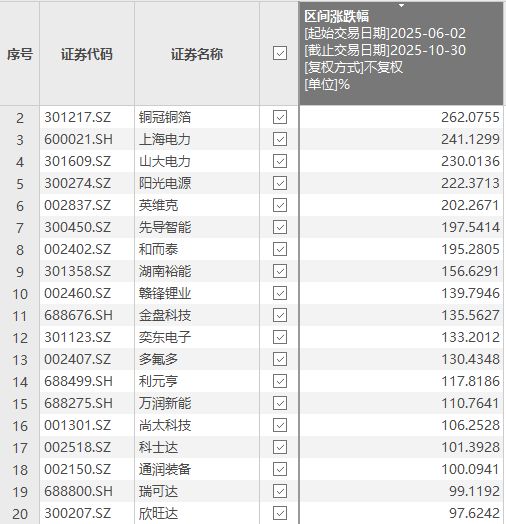506x524 pixels.
Task: Select the value 202.2671
Action: click(470, 205)
